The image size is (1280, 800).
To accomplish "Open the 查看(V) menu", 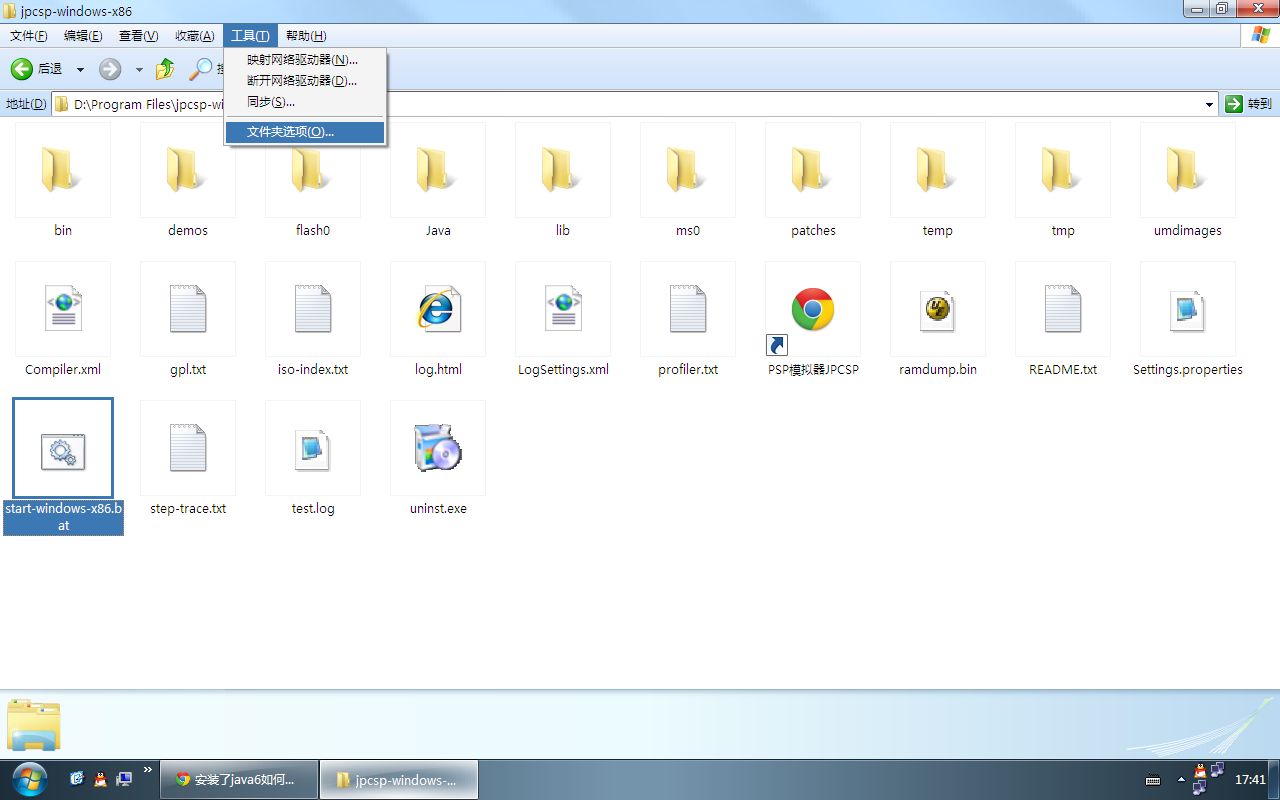I will click(138, 36).
